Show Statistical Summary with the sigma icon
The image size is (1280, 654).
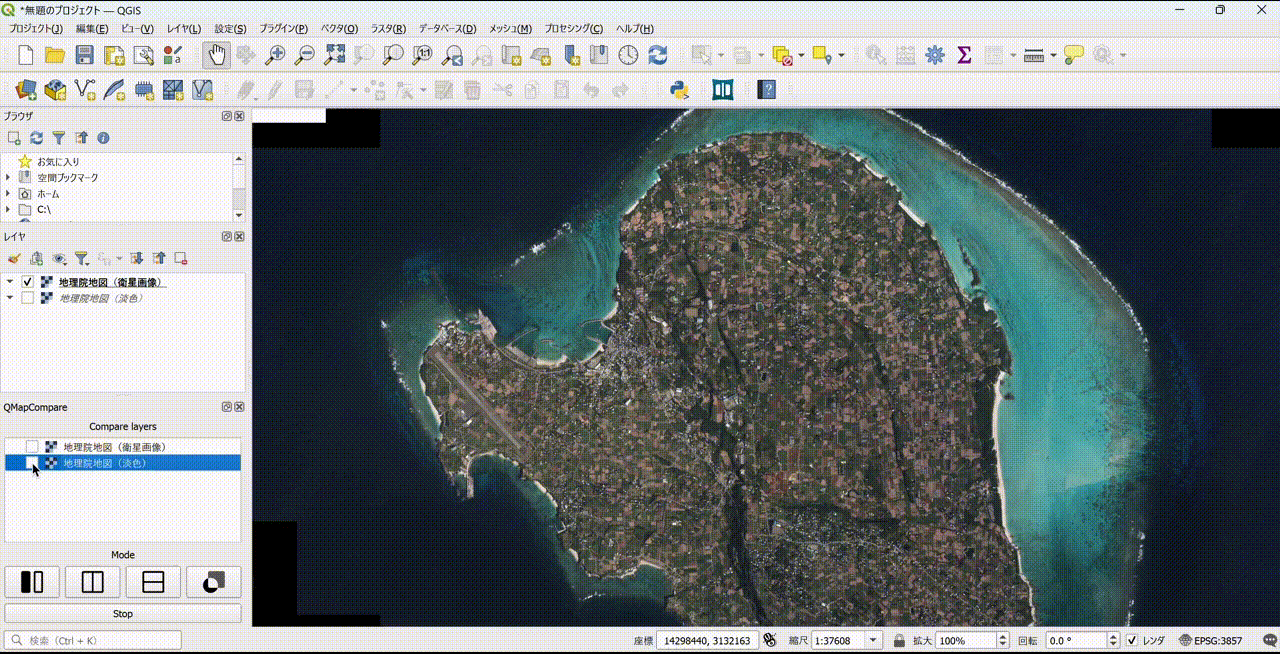point(963,55)
